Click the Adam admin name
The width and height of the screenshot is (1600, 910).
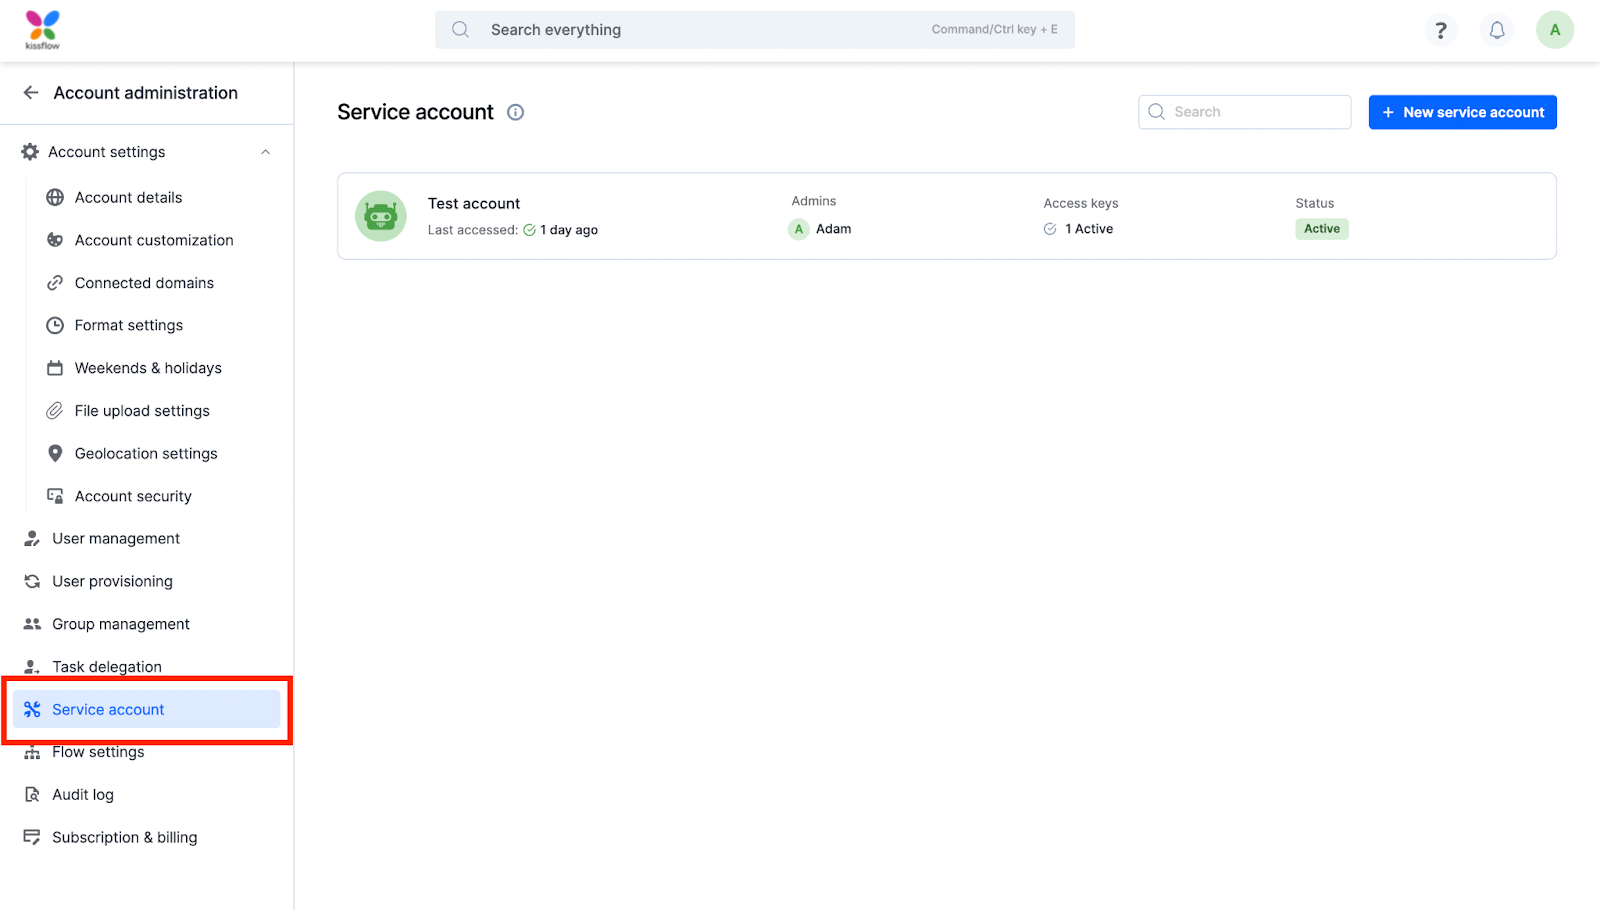834,229
